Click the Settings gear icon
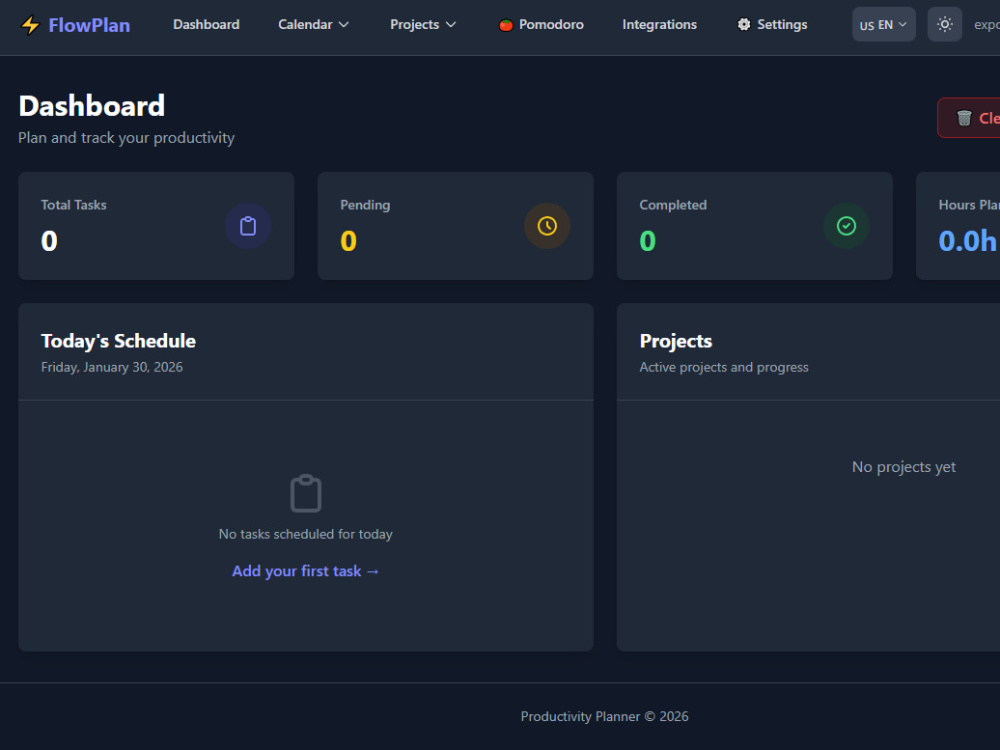1000x750 pixels. (x=744, y=24)
